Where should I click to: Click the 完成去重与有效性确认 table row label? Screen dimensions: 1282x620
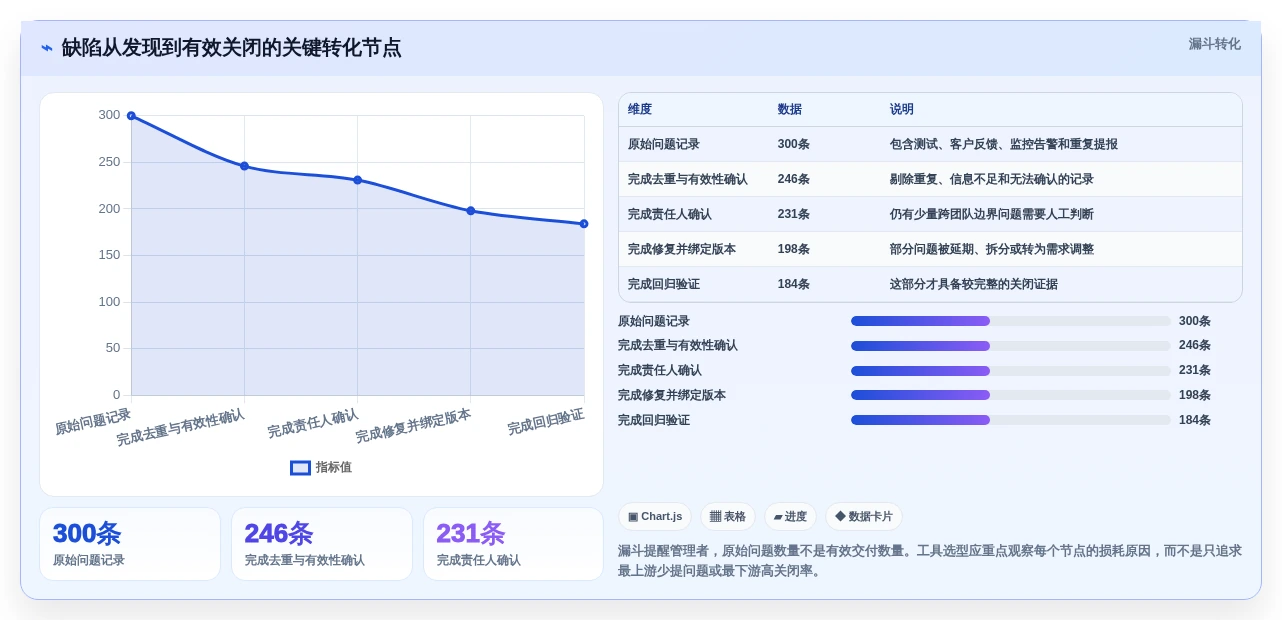(x=688, y=179)
